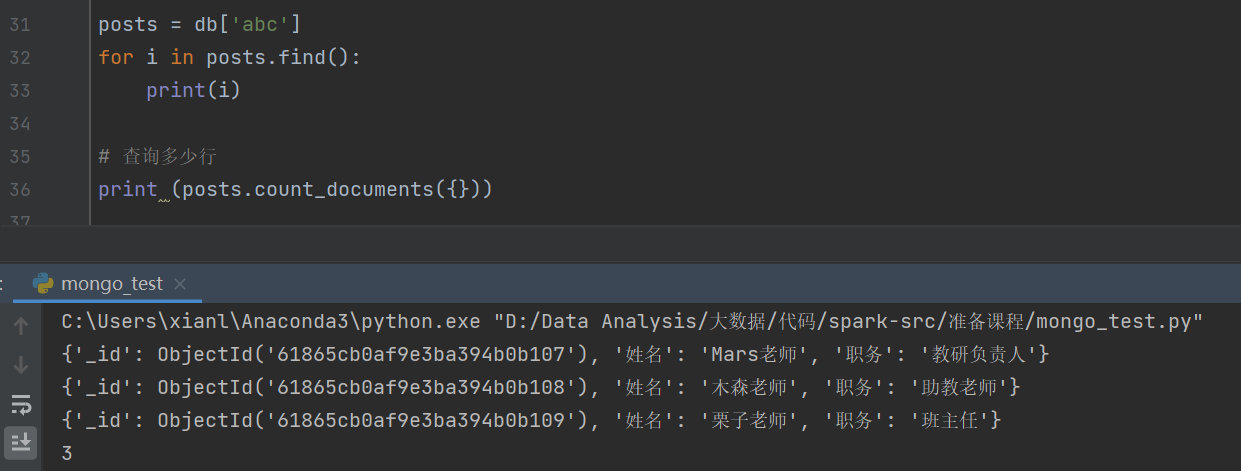Image resolution: width=1241 pixels, height=471 pixels.
Task: Click line number 31 in gutter
Action: (20, 24)
